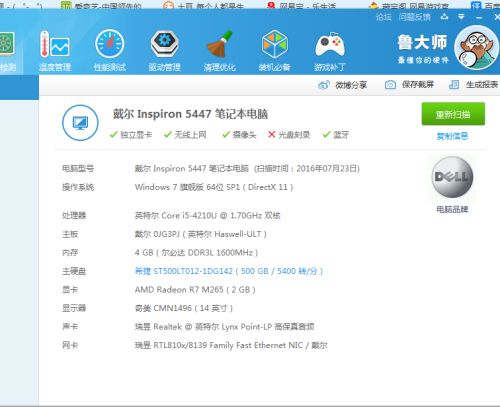Image resolution: width=500 pixels, height=407 pixels.
Task: Open 驱动管理 driver management icon
Action: point(165,44)
